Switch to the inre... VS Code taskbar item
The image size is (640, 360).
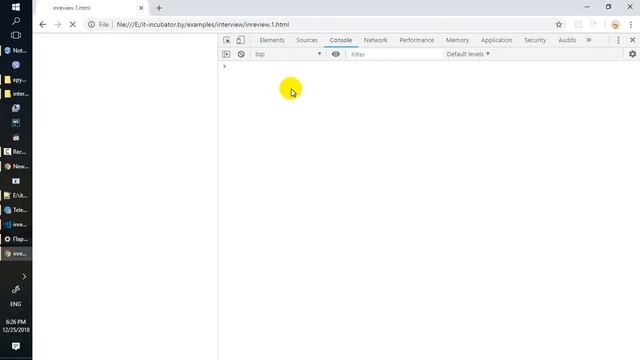coord(16,224)
